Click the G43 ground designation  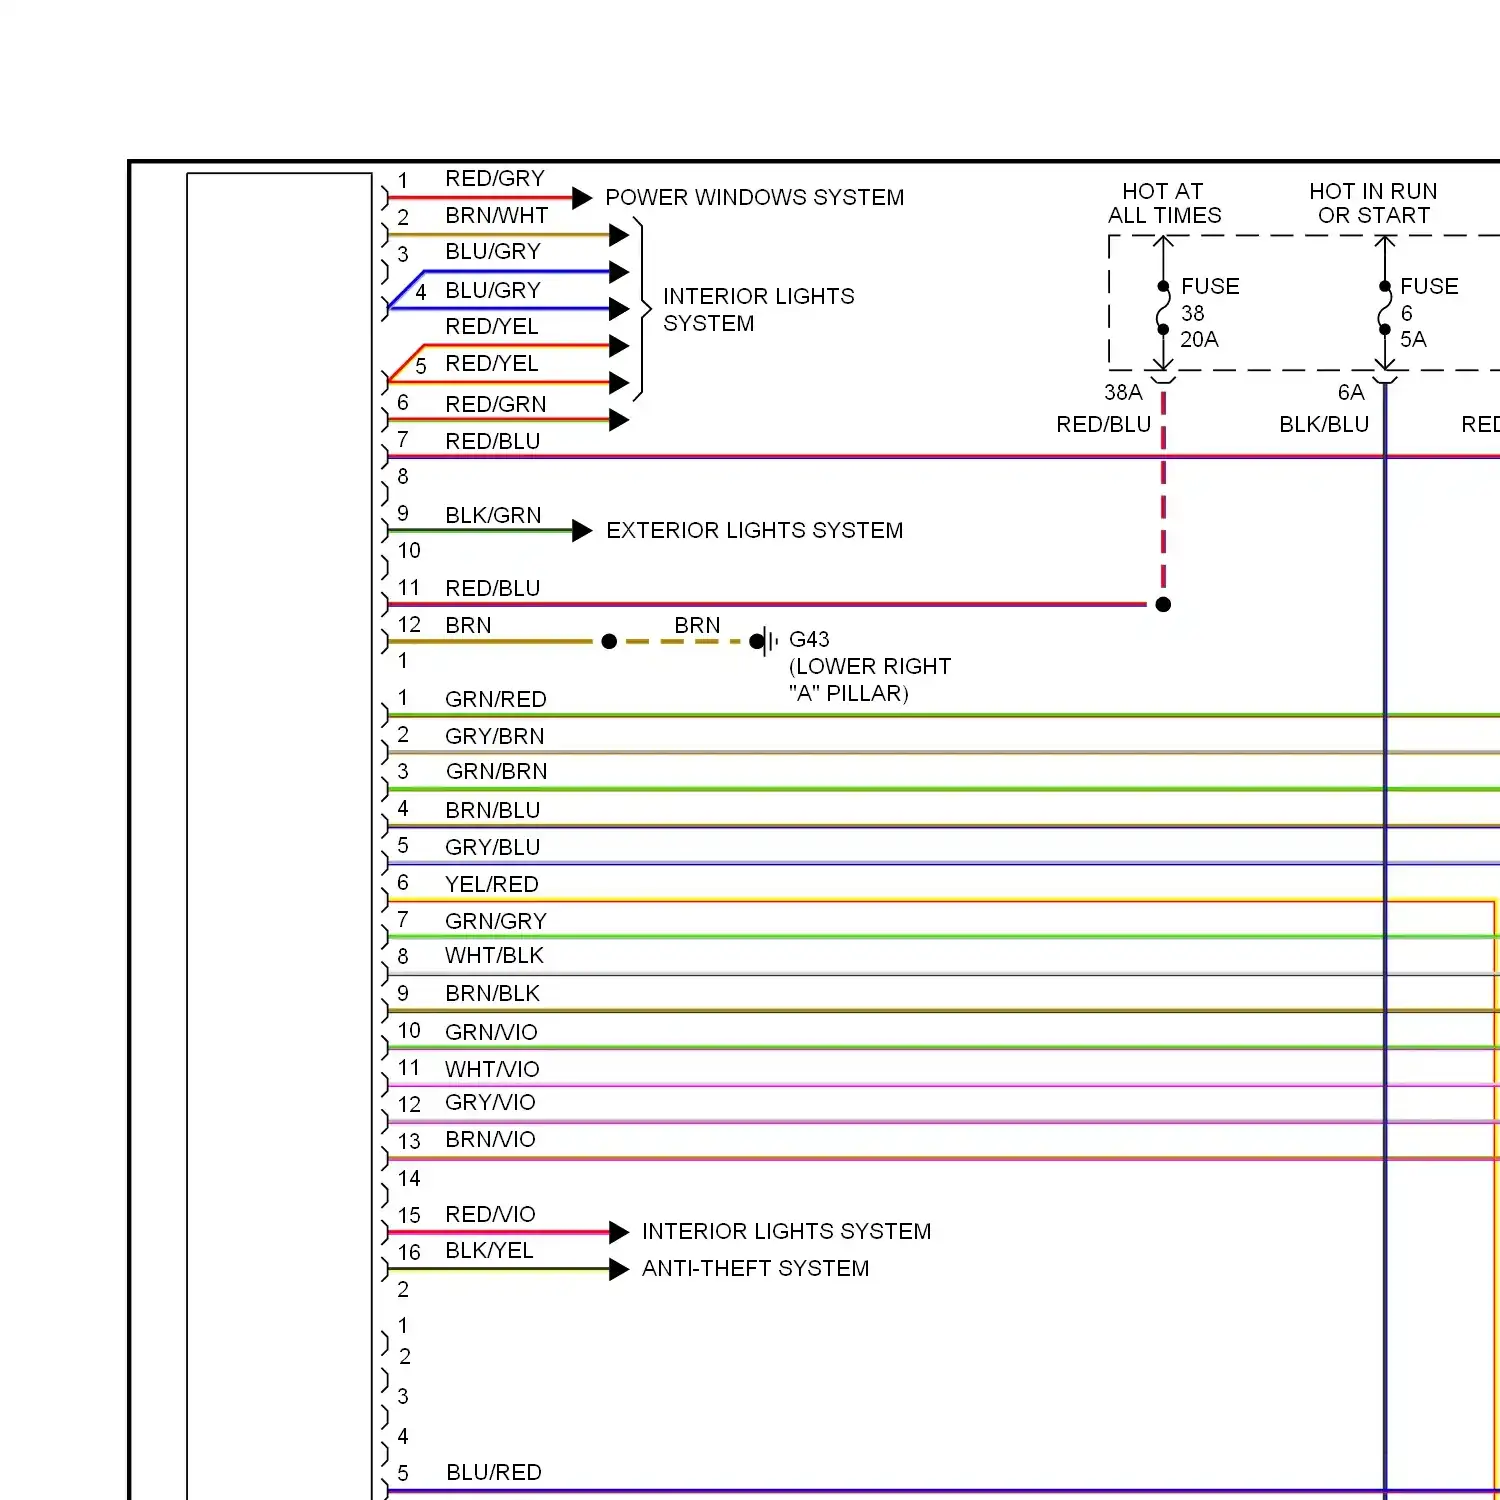point(809,639)
